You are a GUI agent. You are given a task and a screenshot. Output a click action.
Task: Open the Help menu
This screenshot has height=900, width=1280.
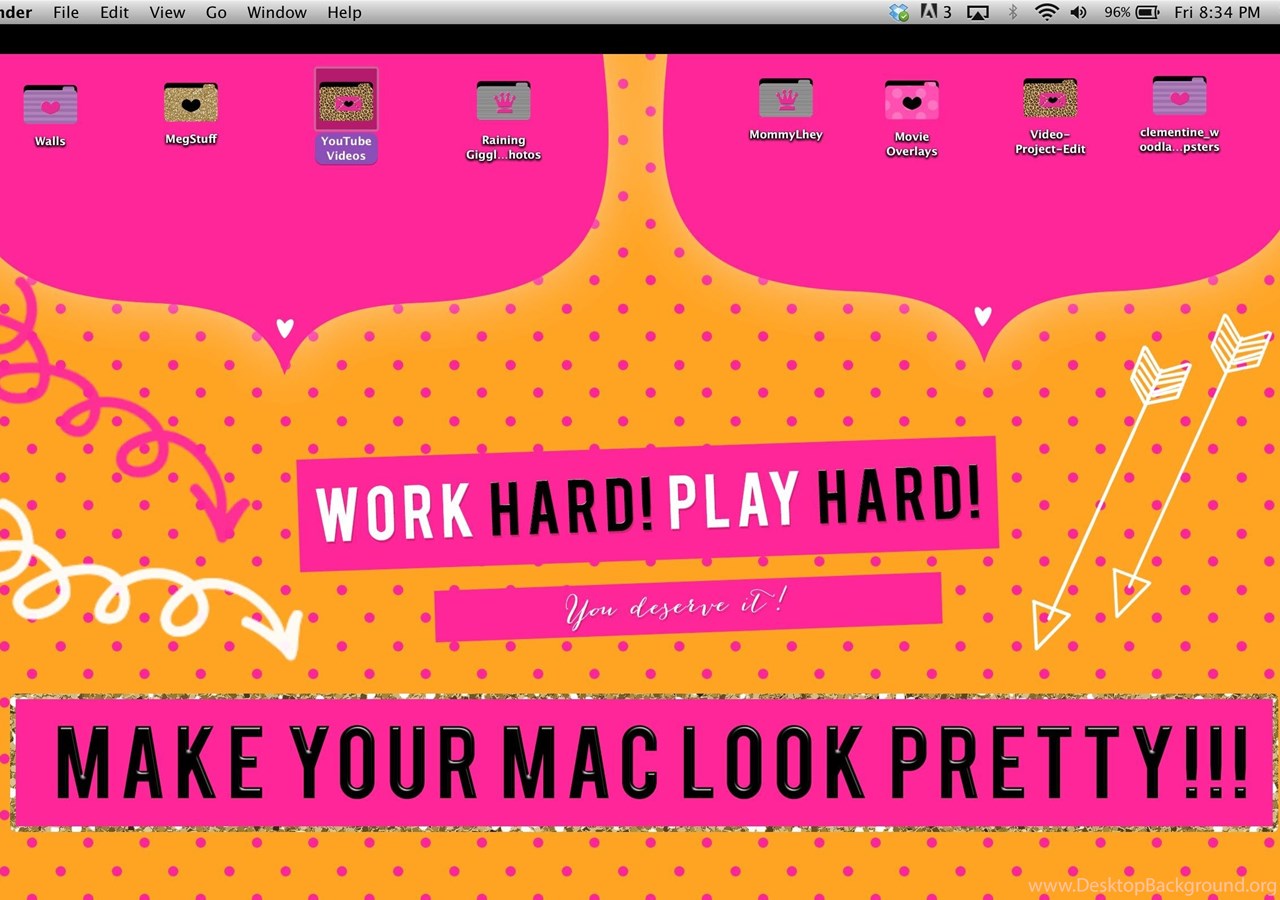pos(344,12)
